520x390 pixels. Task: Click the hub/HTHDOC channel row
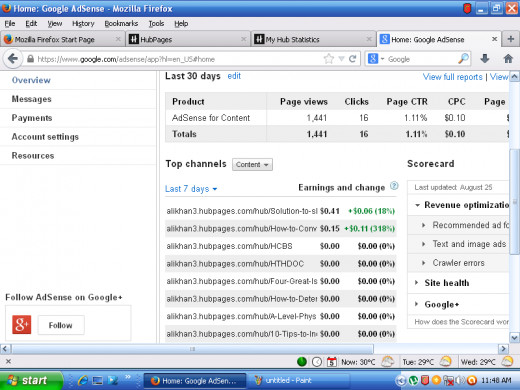click(x=281, y=264)
